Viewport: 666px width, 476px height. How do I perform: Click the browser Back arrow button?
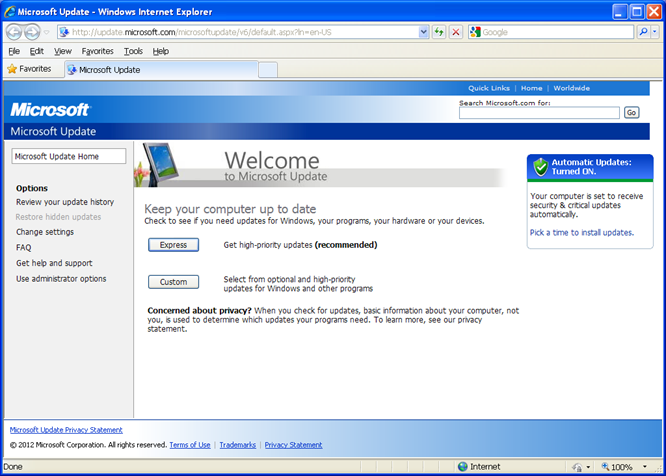14,32
